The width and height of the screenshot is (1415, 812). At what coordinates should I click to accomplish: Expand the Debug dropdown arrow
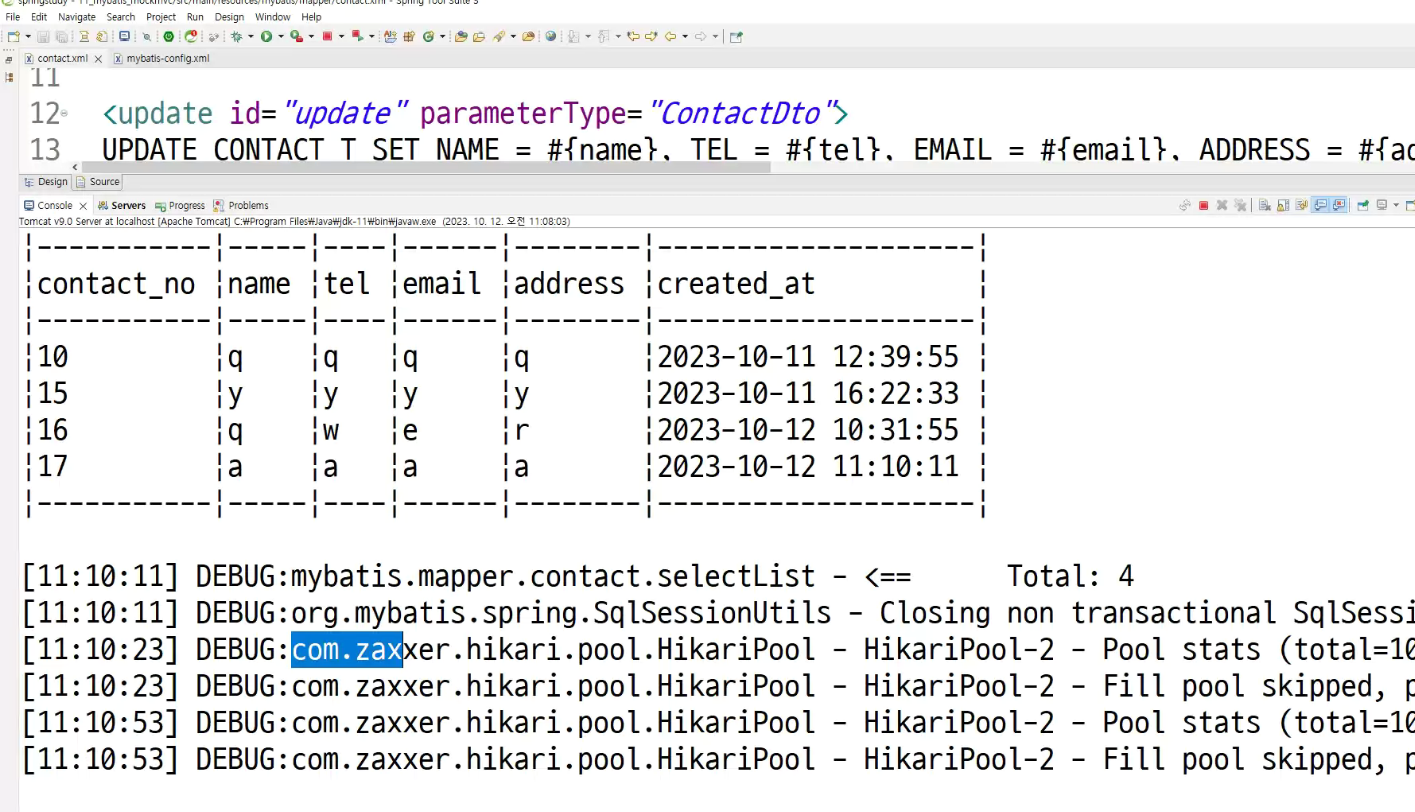(x=250, y=36)
